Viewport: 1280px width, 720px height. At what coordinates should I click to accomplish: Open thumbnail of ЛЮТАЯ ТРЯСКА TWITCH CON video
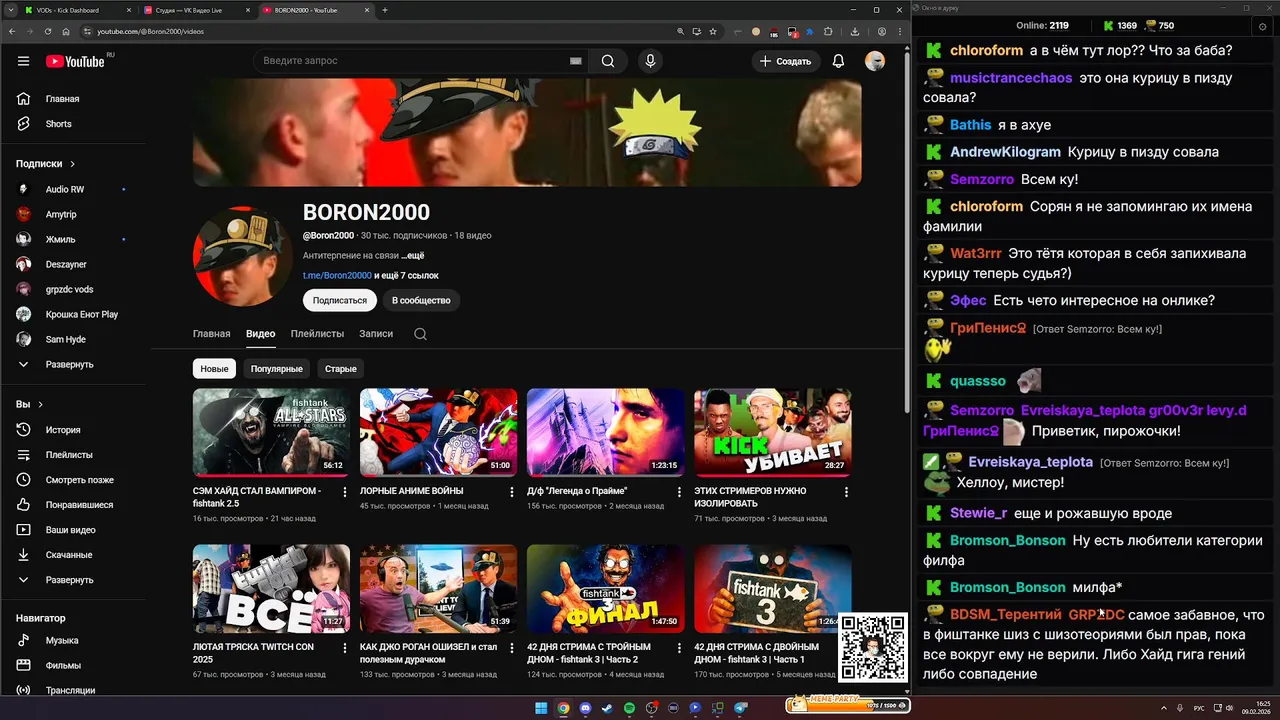click(x=272, y=588)
